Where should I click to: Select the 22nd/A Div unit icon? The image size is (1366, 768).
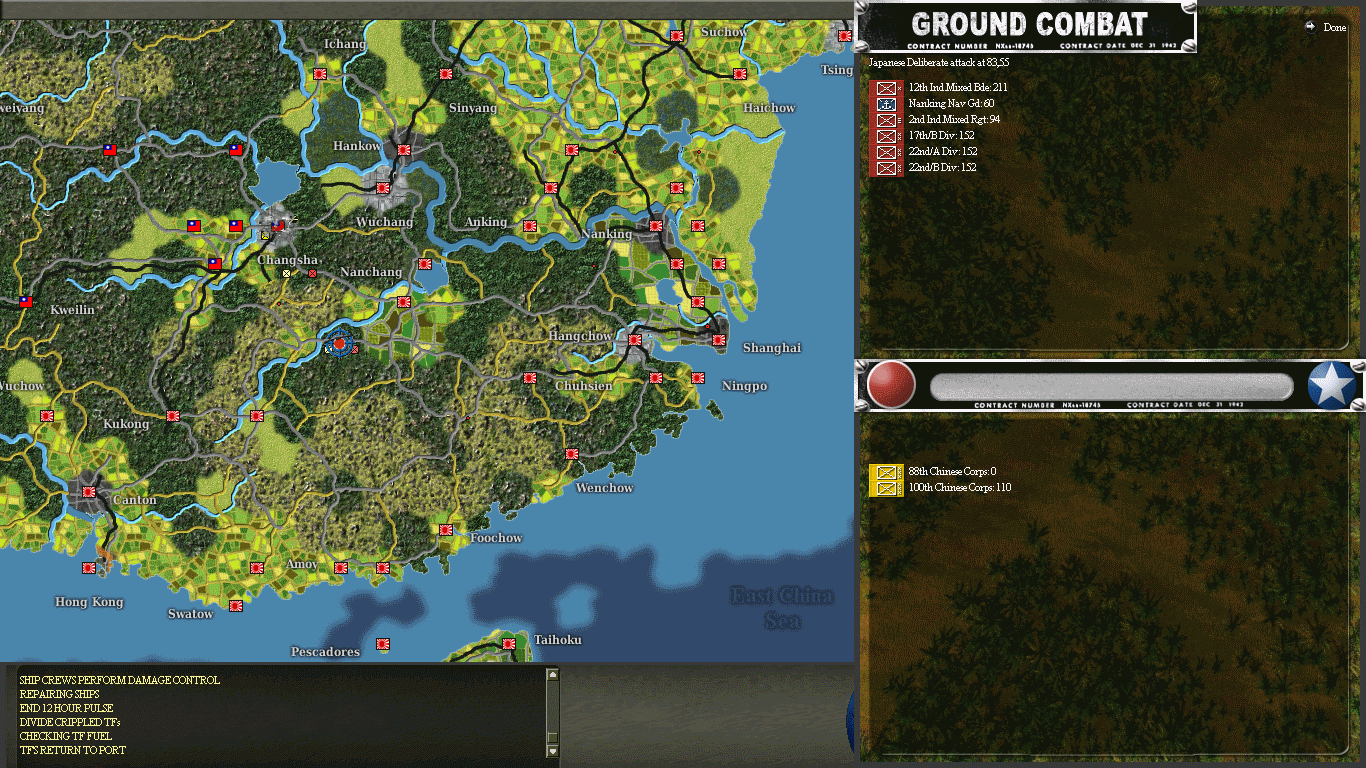[x=886, y=152]
